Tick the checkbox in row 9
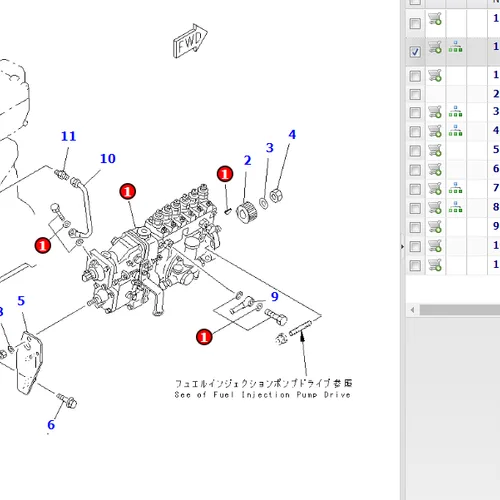Image resolution: width=500 pixels, height=500 pixels. 415,228
